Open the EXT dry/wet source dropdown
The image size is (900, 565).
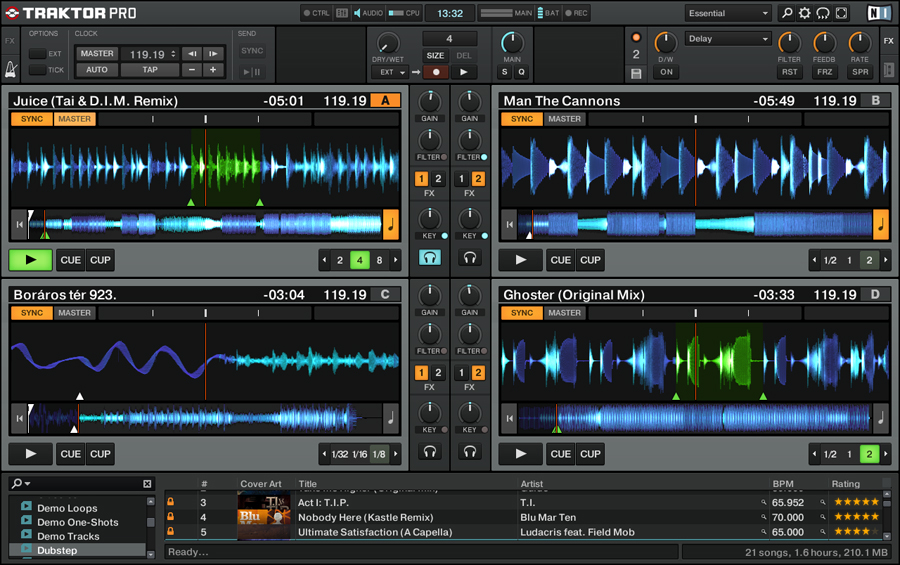(x=388, y=72)
